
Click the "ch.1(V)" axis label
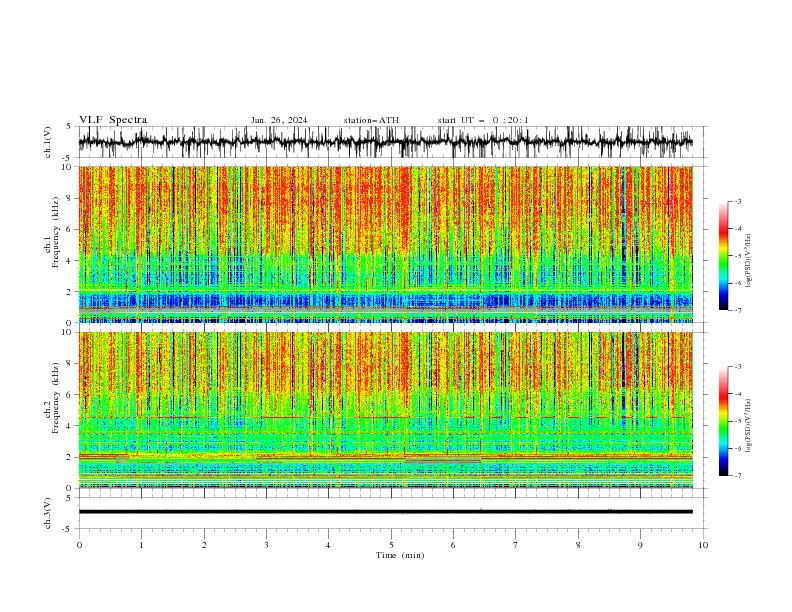[48, 142]
